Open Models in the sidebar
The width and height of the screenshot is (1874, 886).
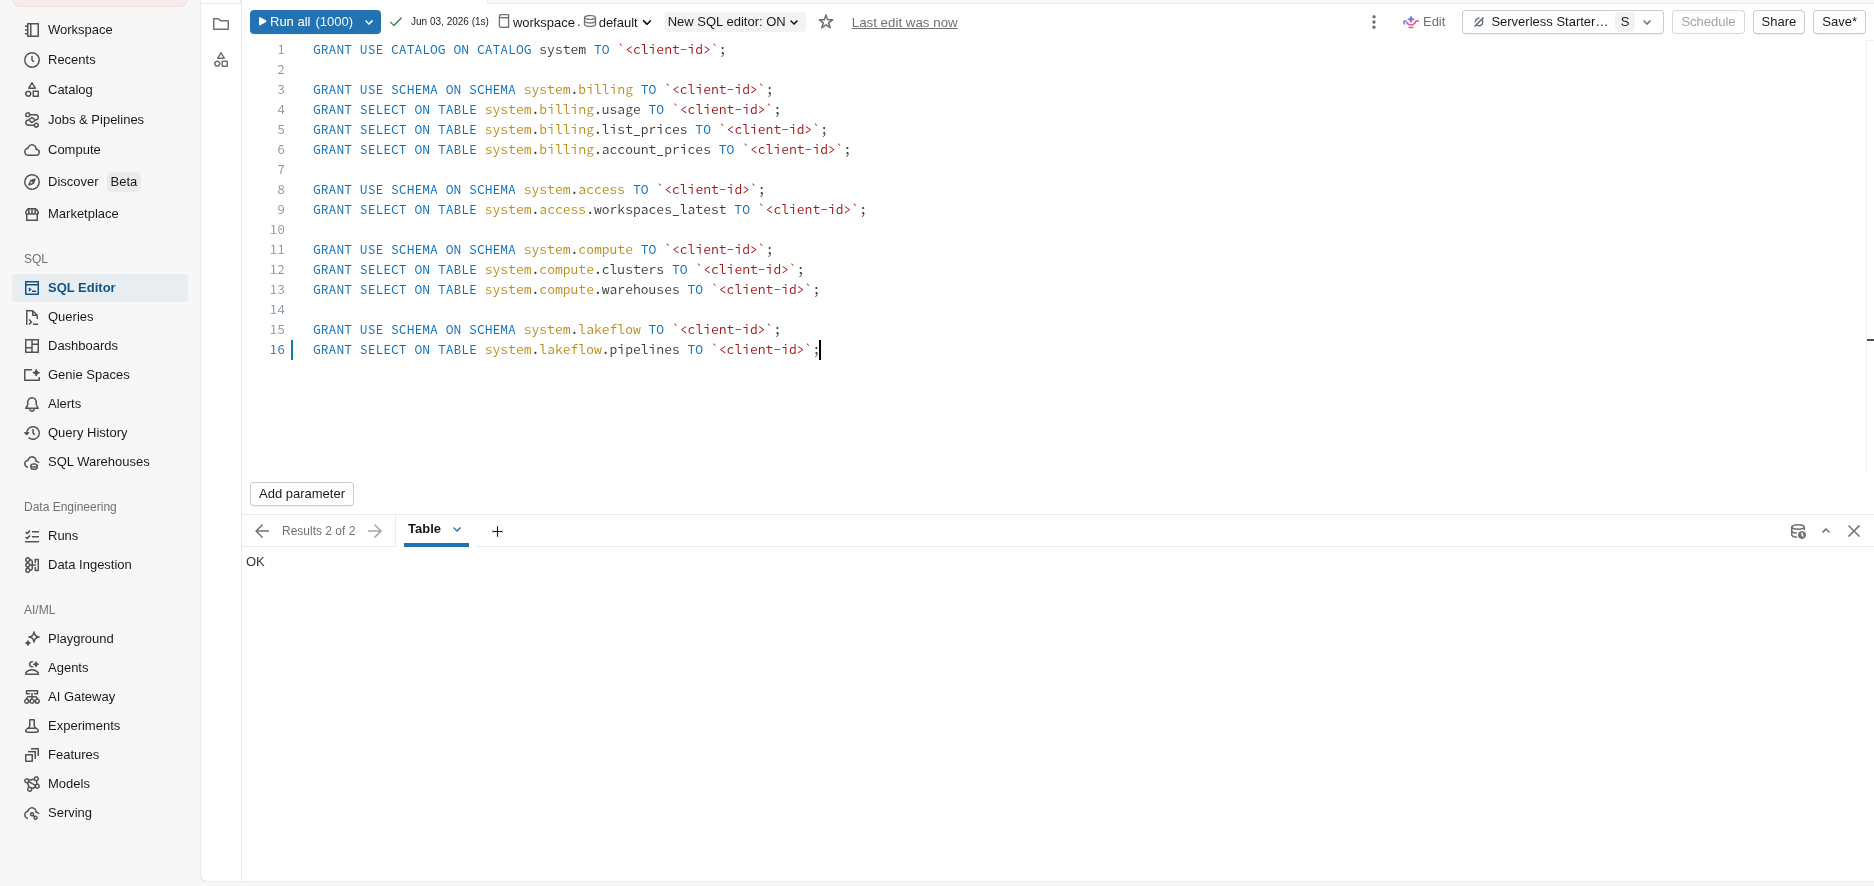coord(99,784)
